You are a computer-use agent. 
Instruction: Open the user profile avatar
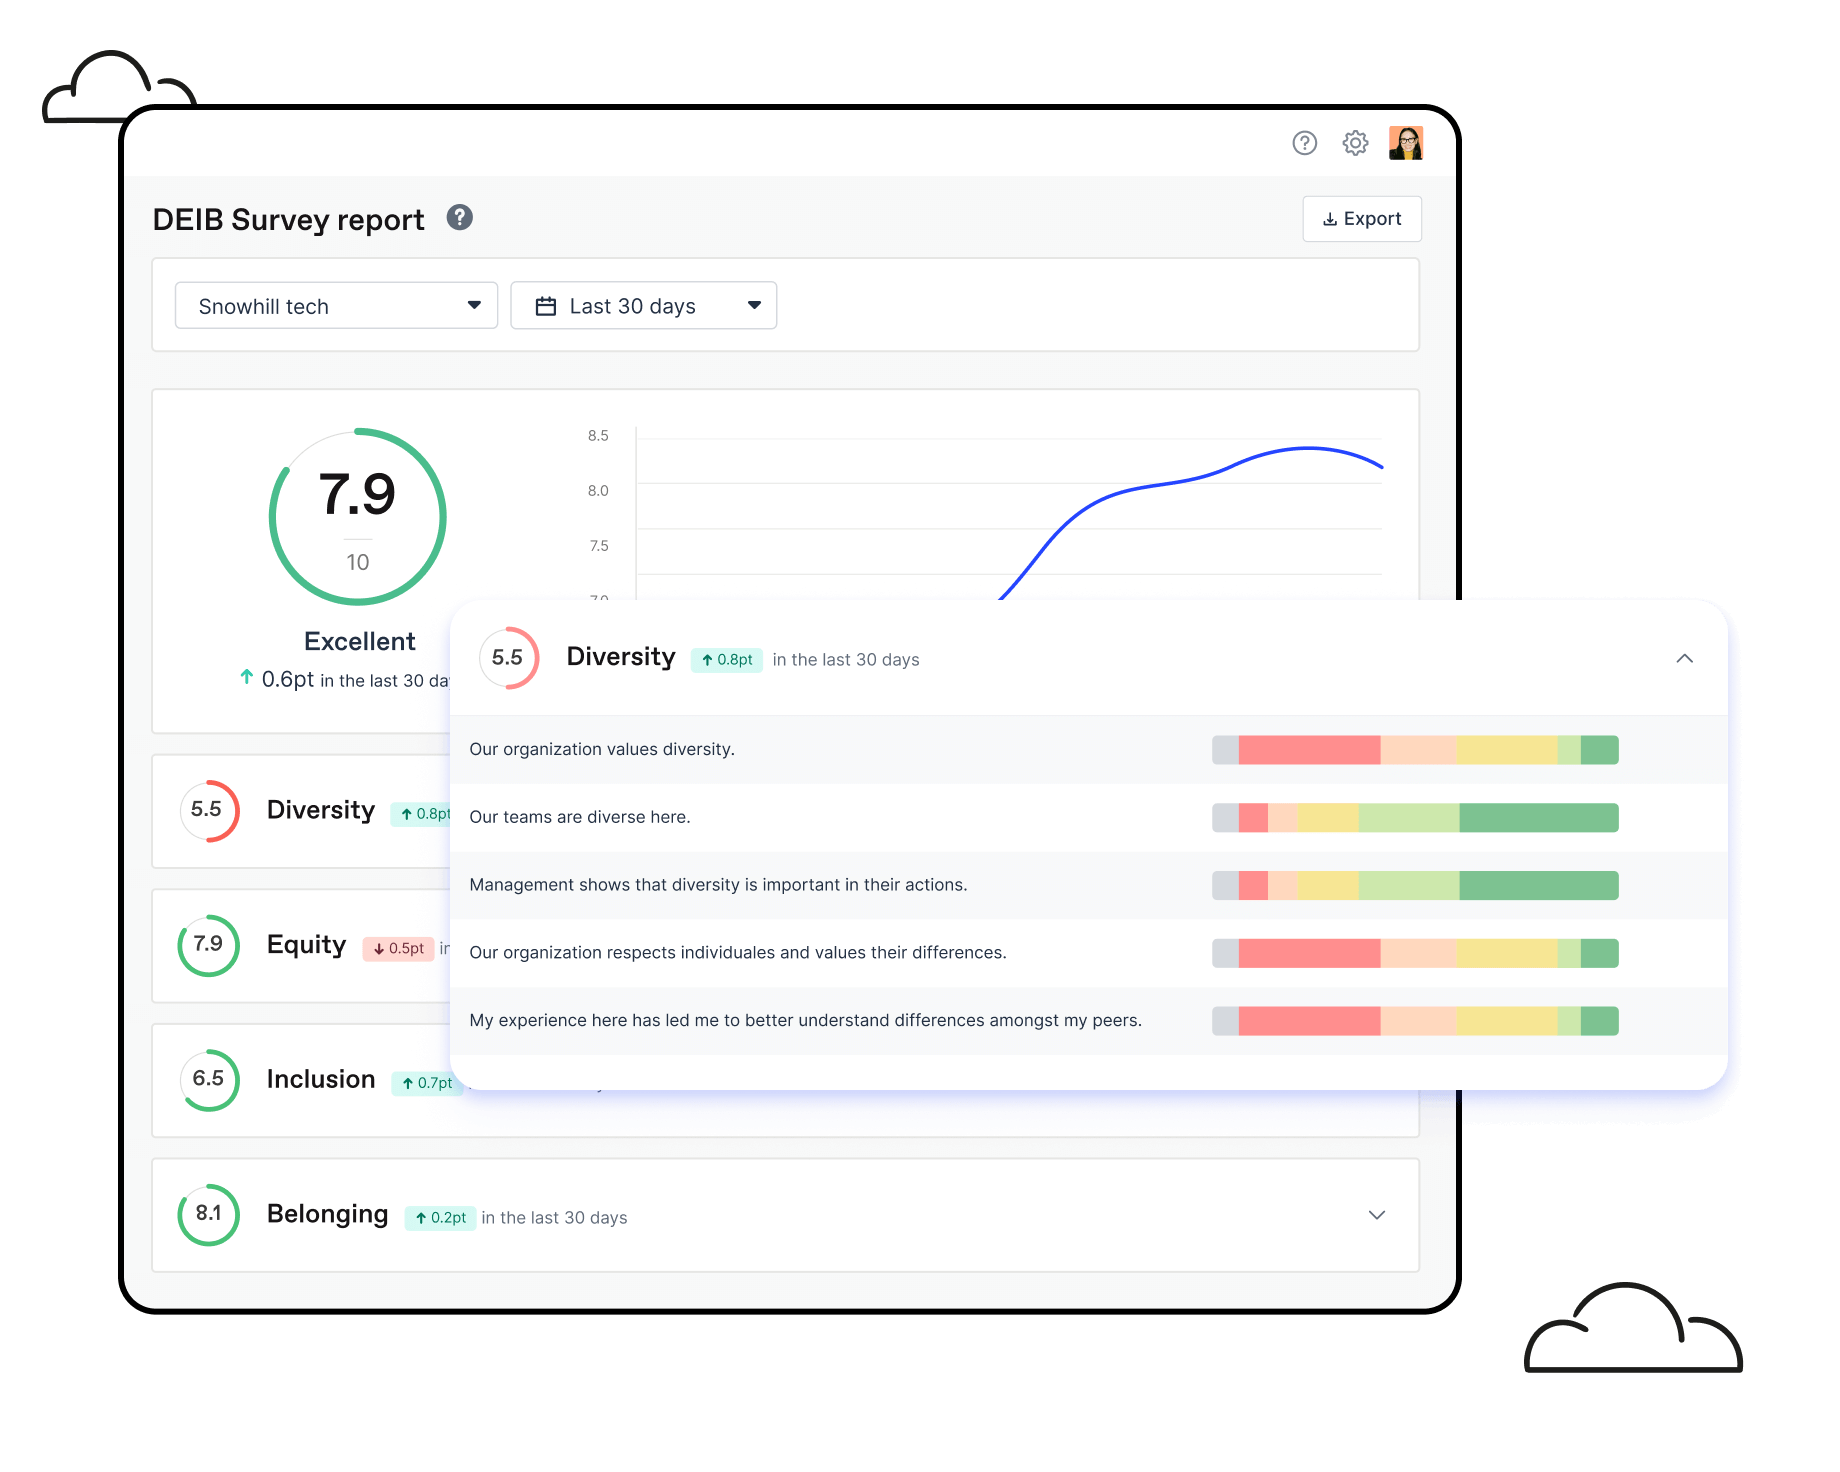pos(1406,143)
